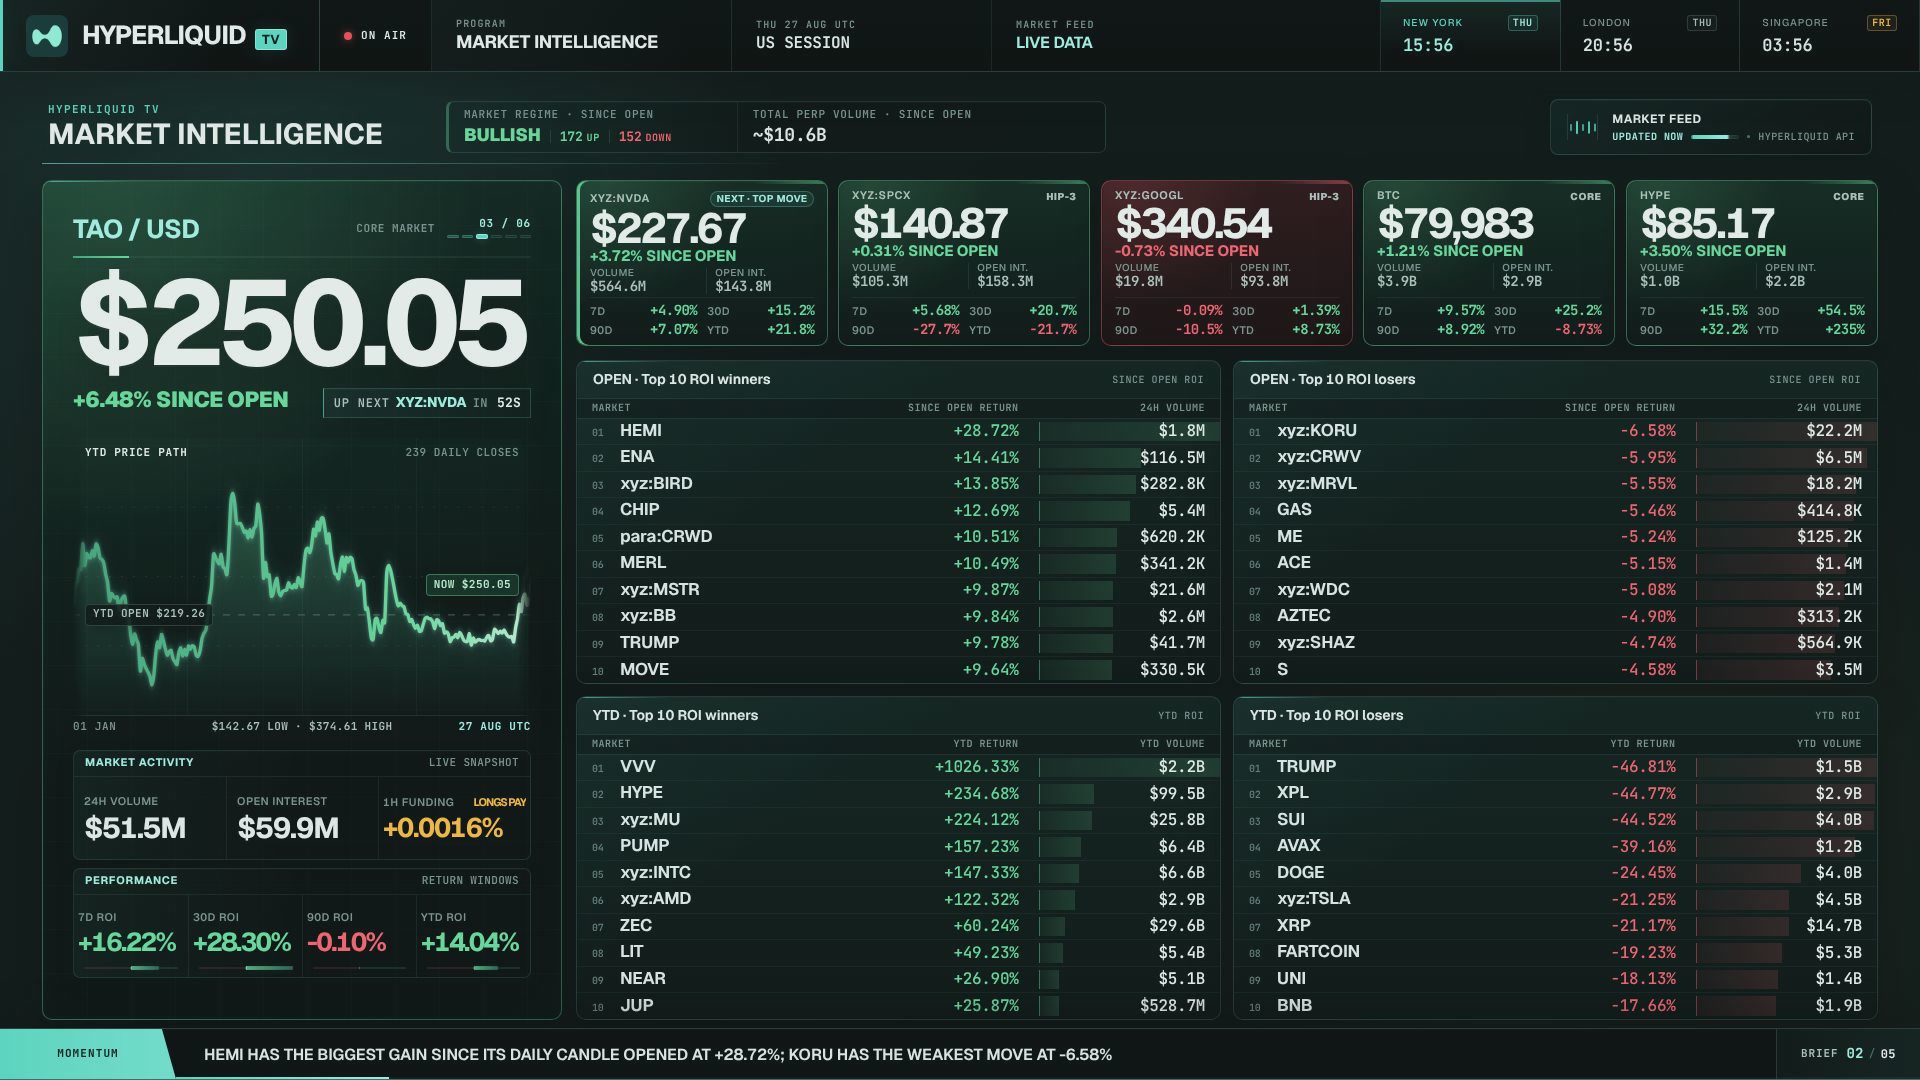The height and width of the screenshot is (1080, 1920).
Task: Click UP NEXT XYZ:NVDA countdown box
Action: pyautogui.click(x=427, y=403)
